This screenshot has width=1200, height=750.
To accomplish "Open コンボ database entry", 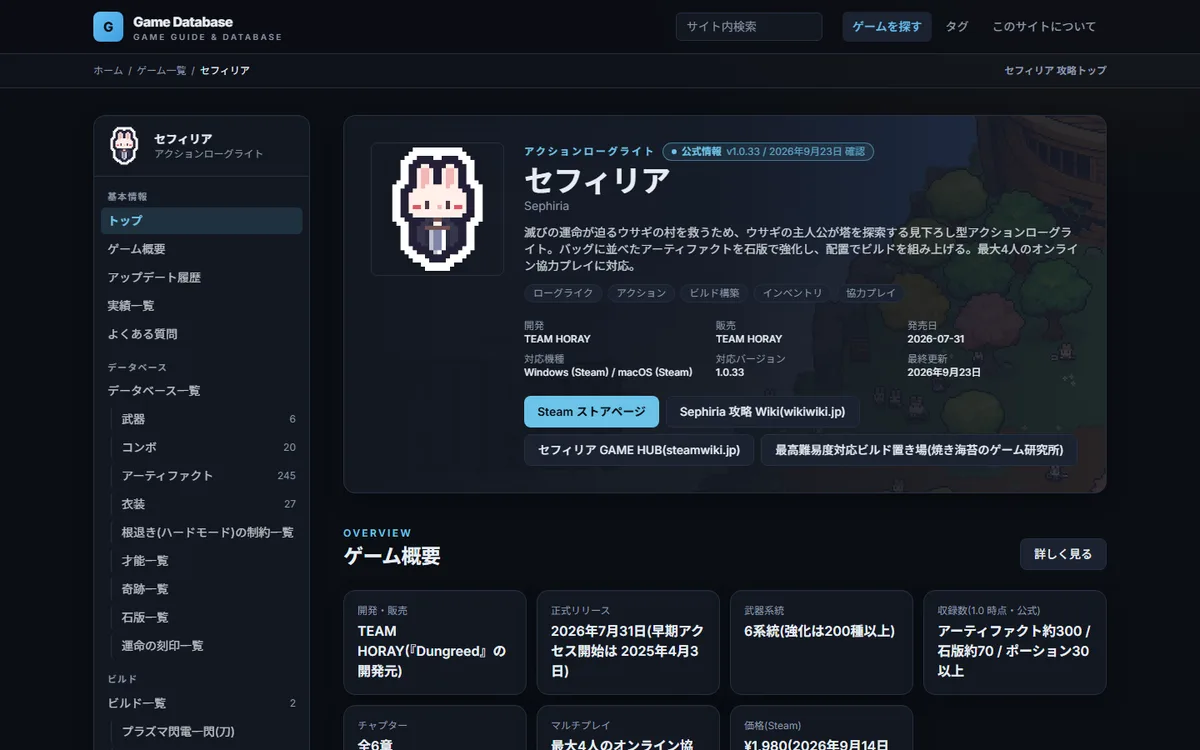I will pos(208,447).
